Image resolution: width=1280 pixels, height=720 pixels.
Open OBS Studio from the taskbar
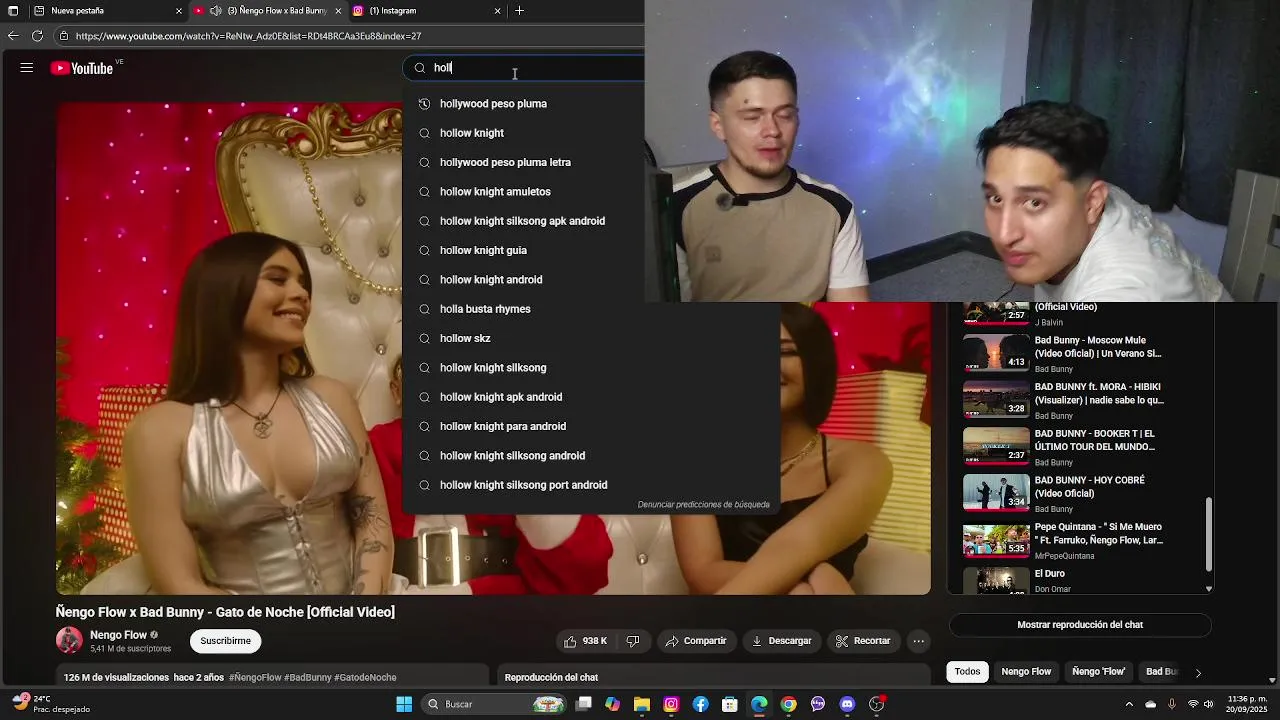click(x=877, y=704)
